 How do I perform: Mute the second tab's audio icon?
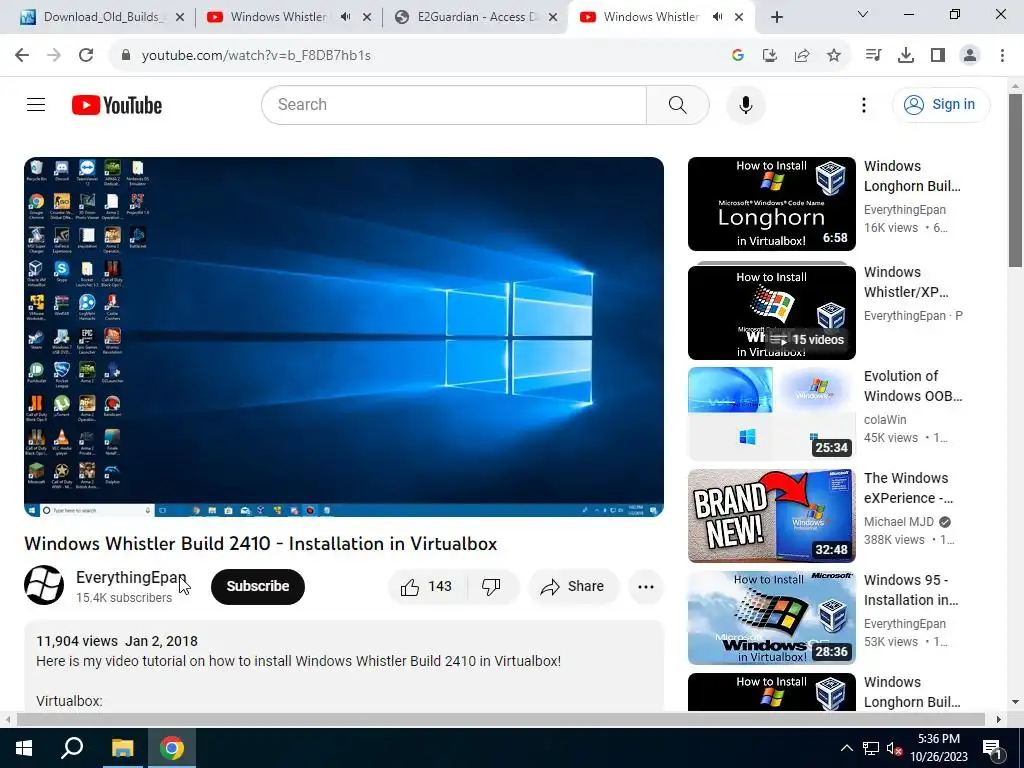(345, 17)
